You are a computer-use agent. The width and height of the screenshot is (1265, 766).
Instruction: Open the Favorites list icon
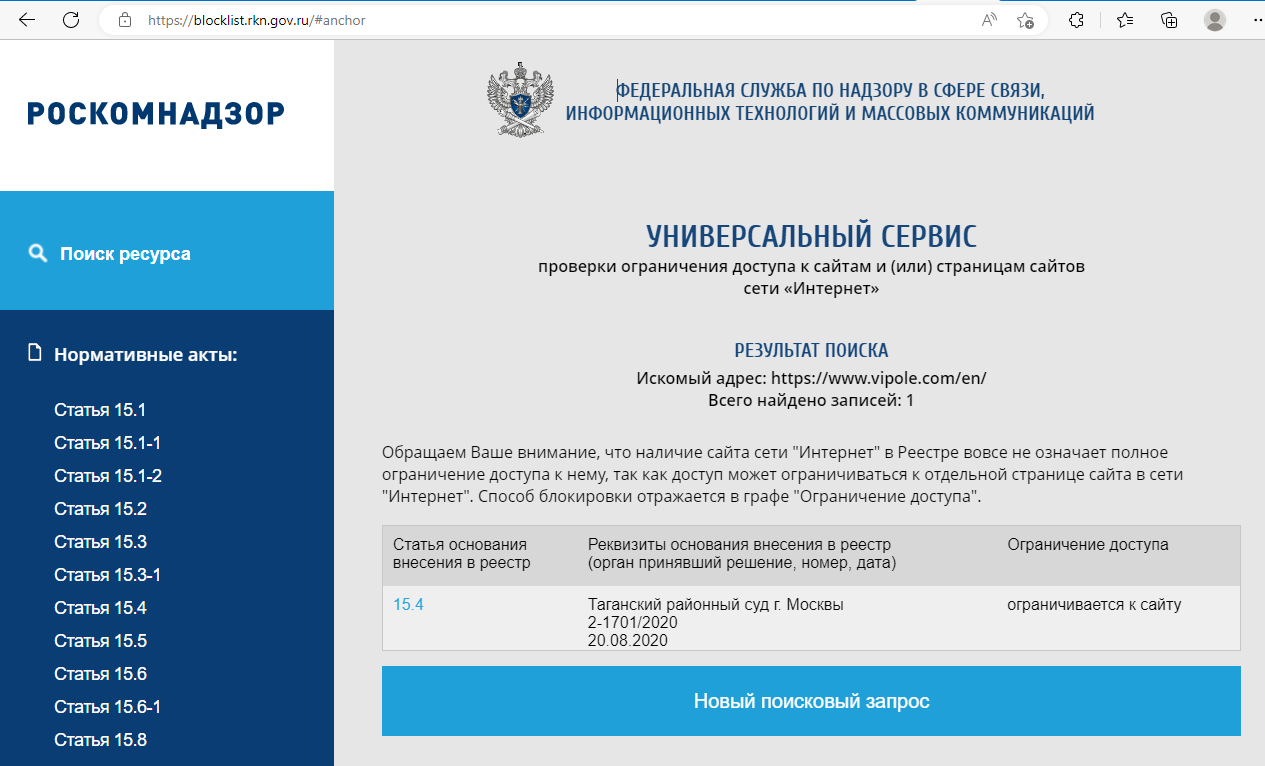[x=1125, y=19]
